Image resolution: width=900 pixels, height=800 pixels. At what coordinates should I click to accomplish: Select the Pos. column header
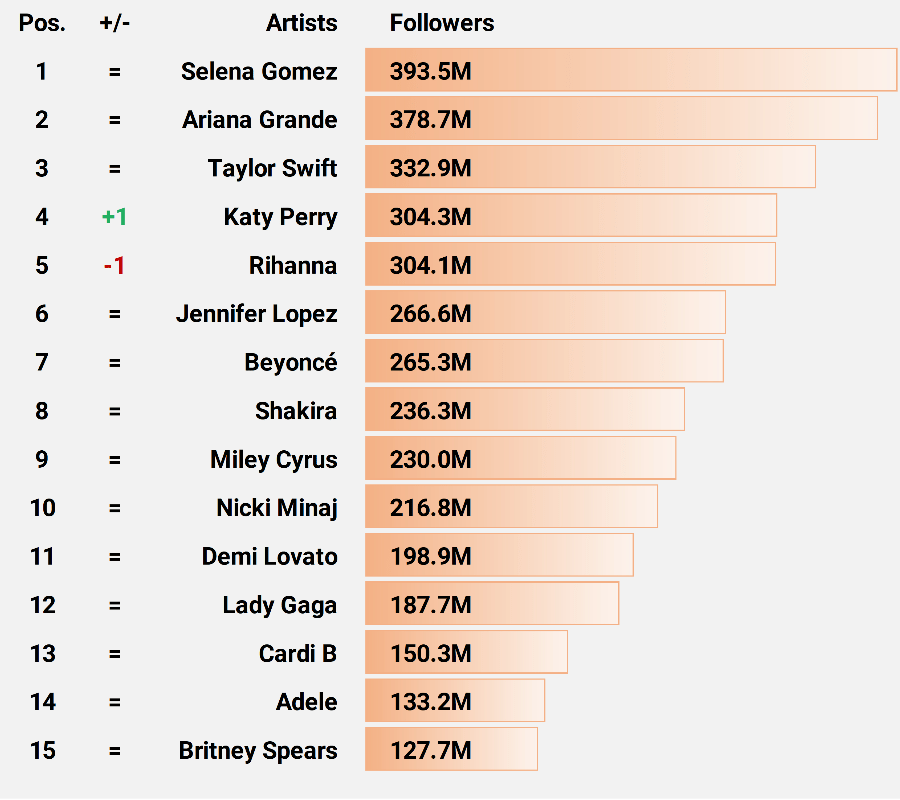pyautogui.click(x=42, y=23)
